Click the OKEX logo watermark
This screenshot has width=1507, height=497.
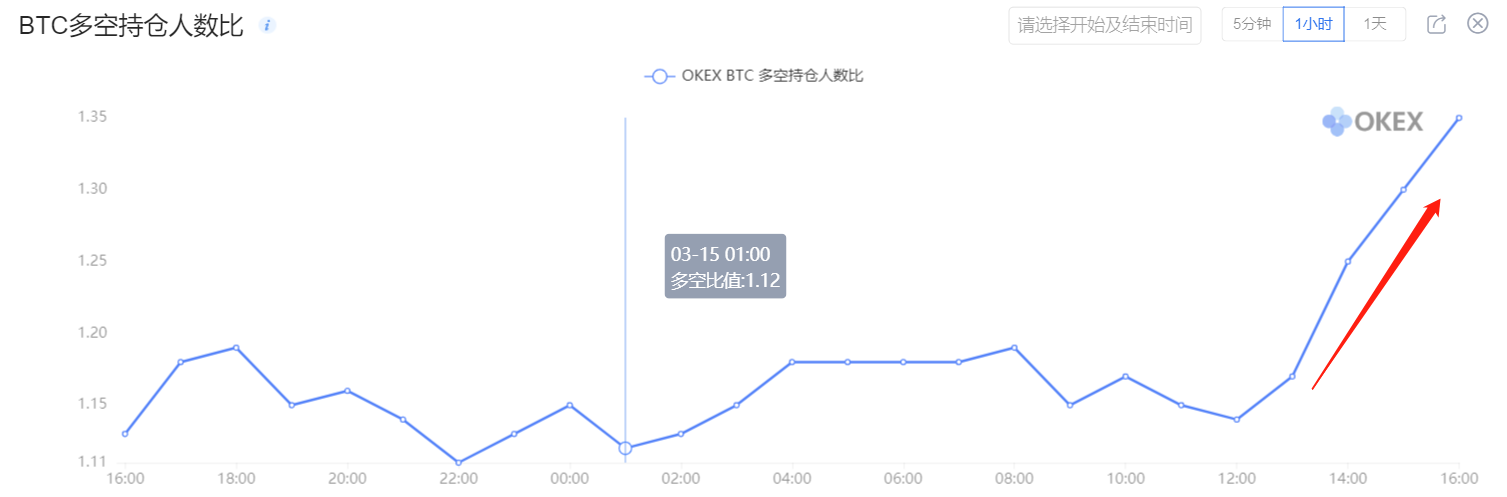coord(1372,122)
